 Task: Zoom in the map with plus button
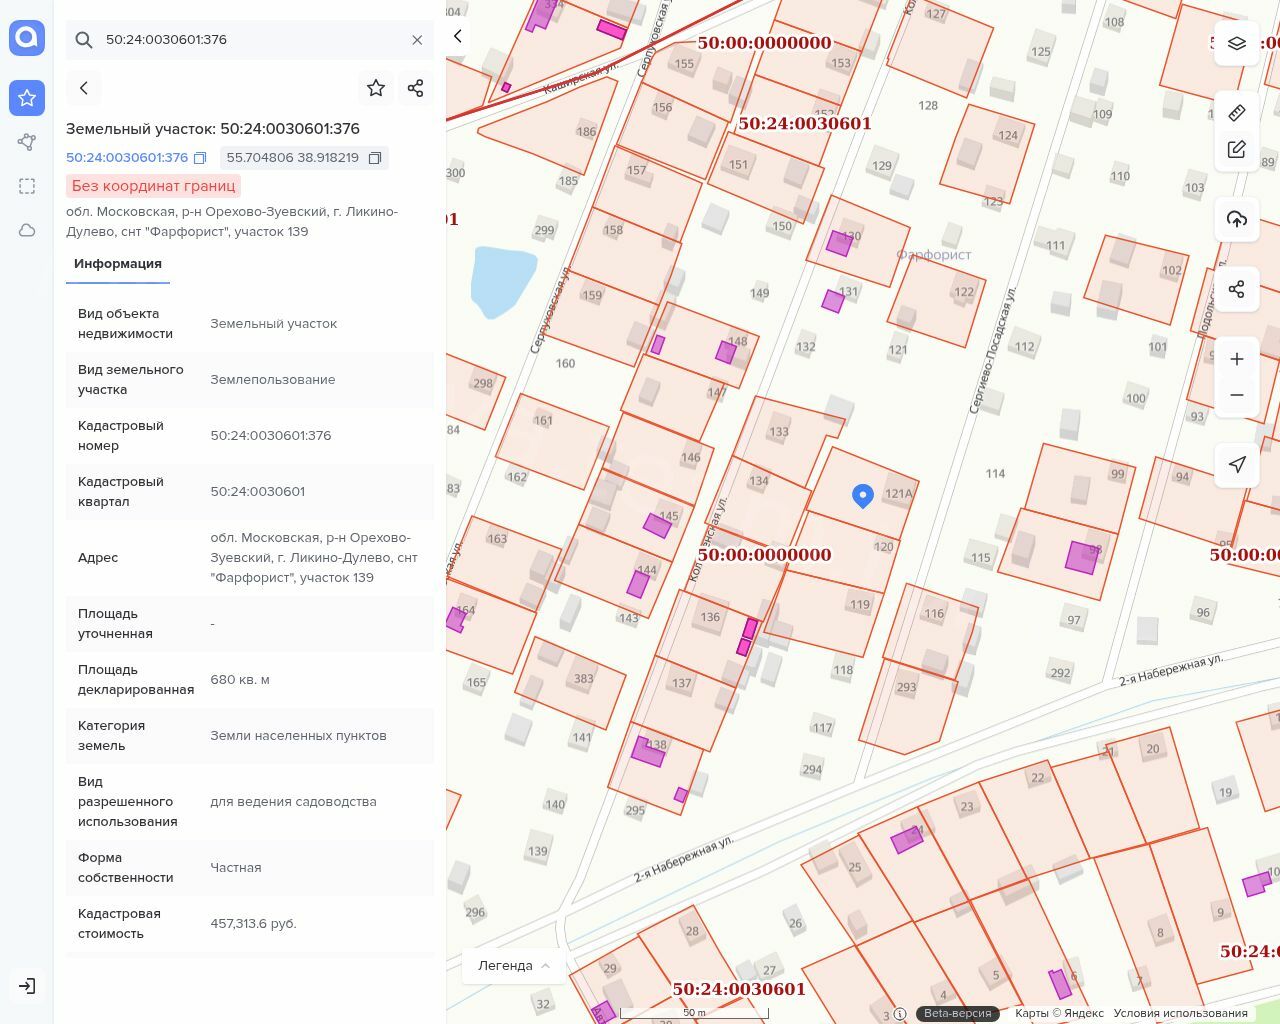pyautogui.click(x=1237, y=359)
